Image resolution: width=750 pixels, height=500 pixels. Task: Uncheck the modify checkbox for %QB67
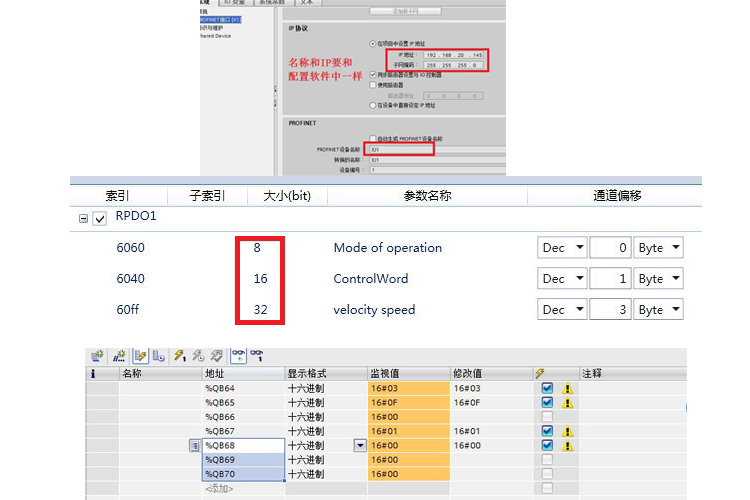pos(548,431)
